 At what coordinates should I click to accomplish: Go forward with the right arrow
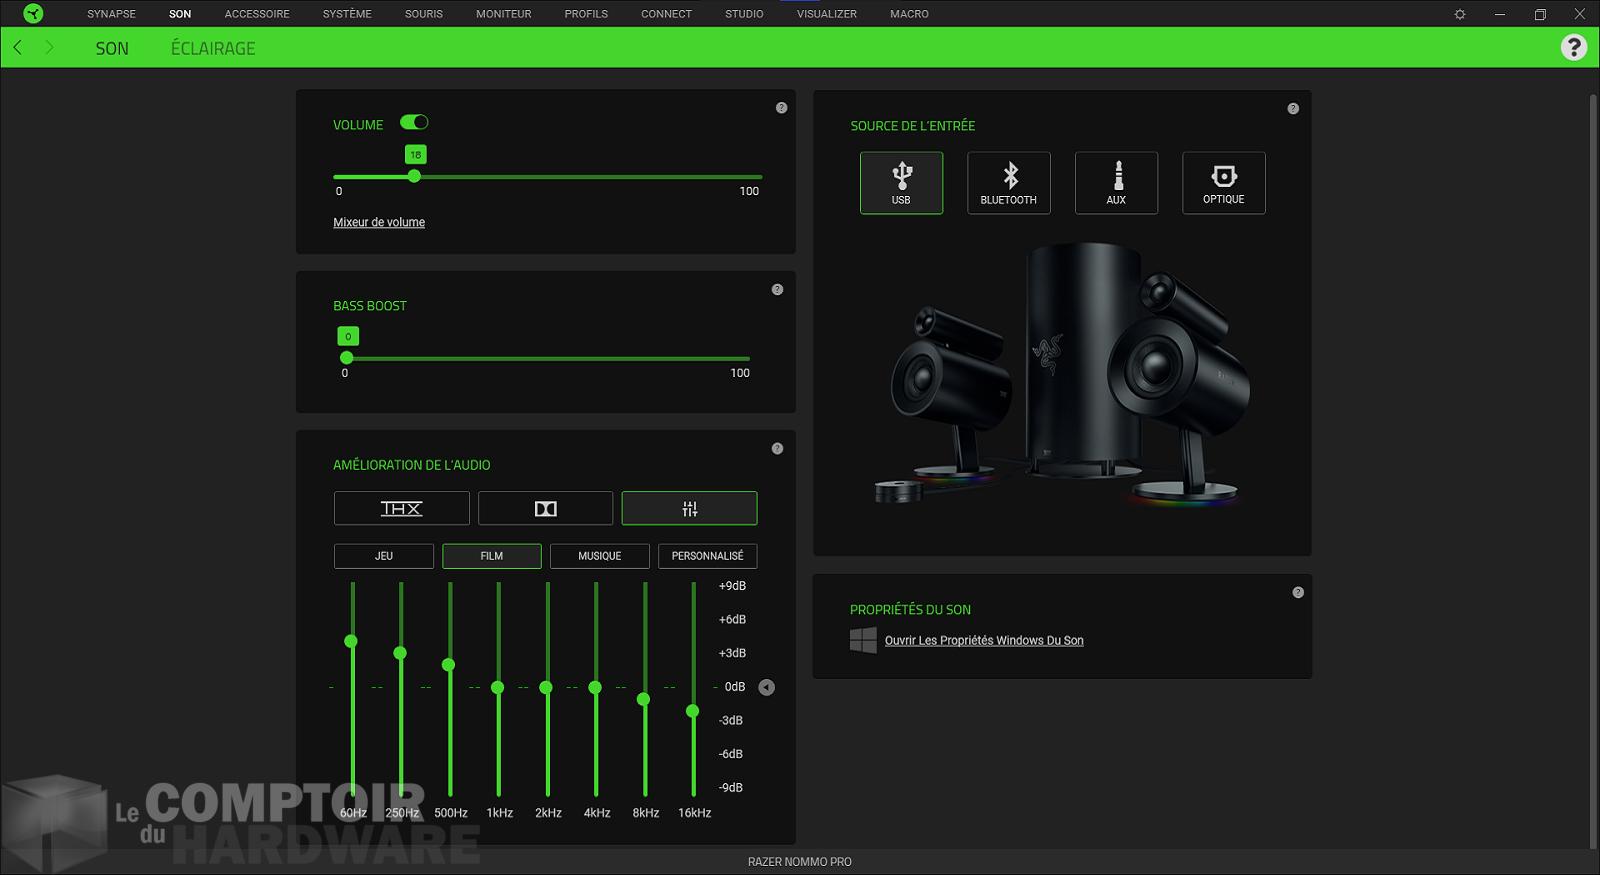49,47
